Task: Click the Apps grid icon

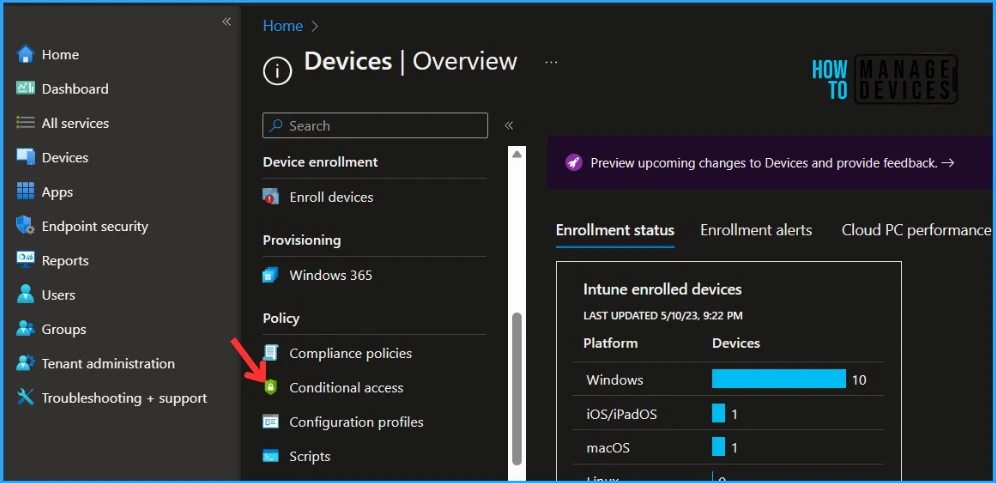Action: point(25,191)
